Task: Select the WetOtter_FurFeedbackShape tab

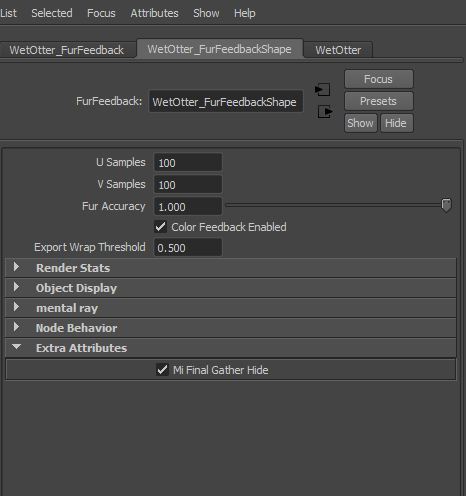Action: click(220, 49)
